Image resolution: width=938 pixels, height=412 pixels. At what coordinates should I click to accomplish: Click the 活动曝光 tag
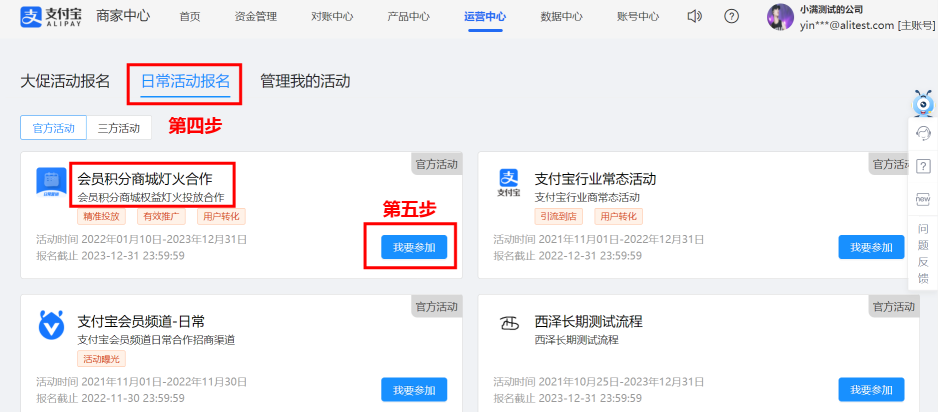[x=101, y=359]
